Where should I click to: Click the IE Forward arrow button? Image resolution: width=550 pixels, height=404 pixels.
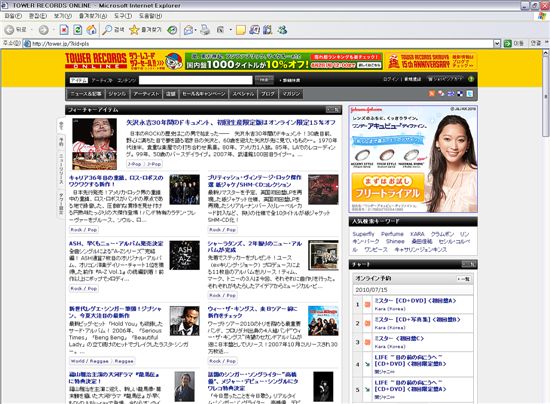click(43, 30)
